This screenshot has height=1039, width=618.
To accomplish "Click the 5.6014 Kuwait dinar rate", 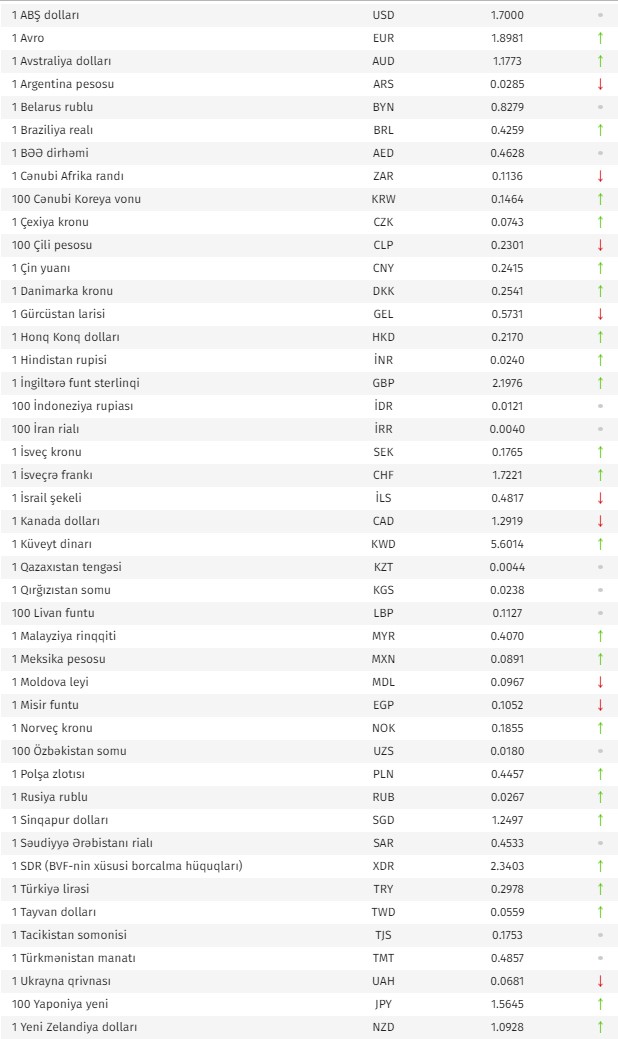I will (507, 544).
